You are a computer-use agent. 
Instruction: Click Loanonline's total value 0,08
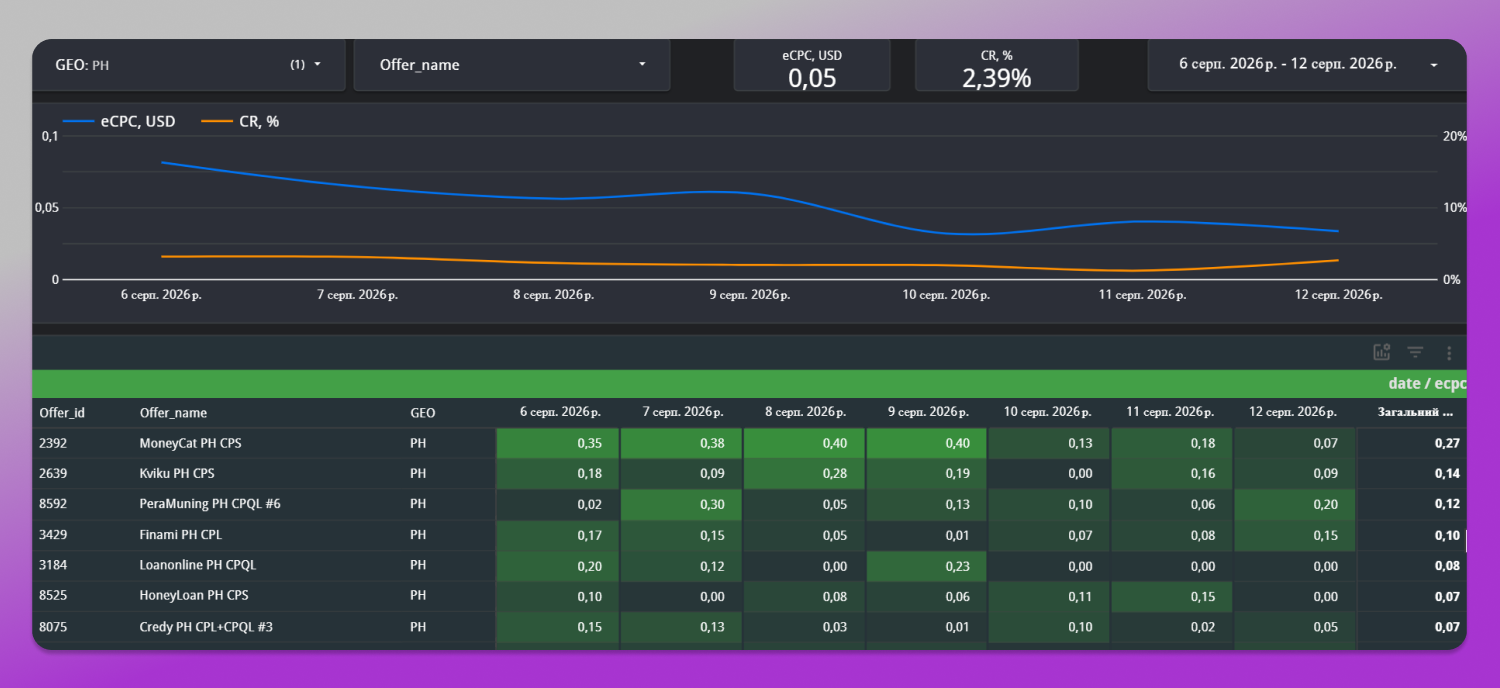(1447, 565)
